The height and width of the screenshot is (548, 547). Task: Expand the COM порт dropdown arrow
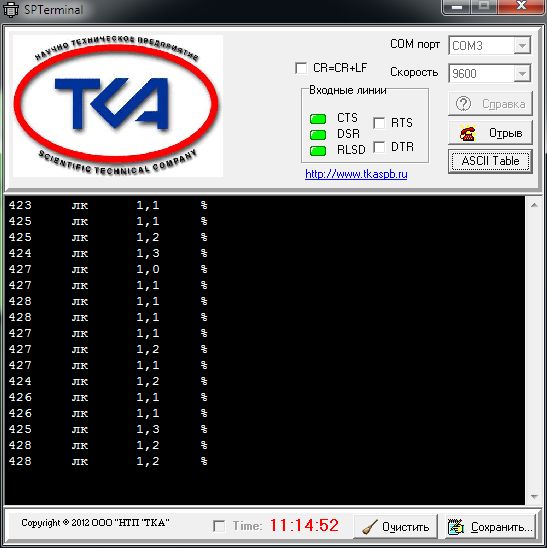[x=522, y=45]
